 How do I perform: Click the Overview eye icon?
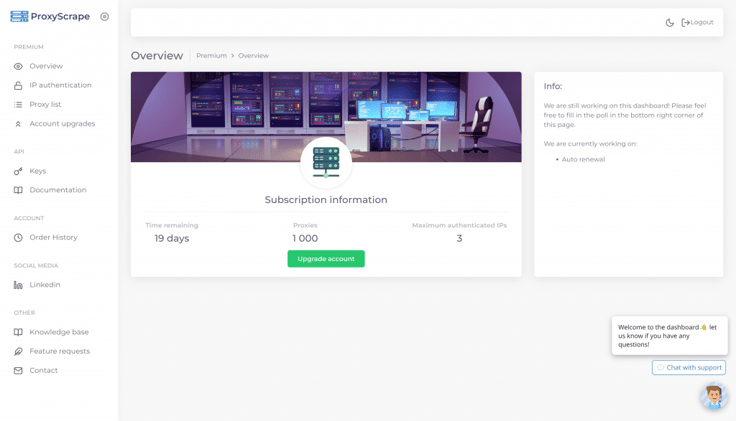pos(18,66)
